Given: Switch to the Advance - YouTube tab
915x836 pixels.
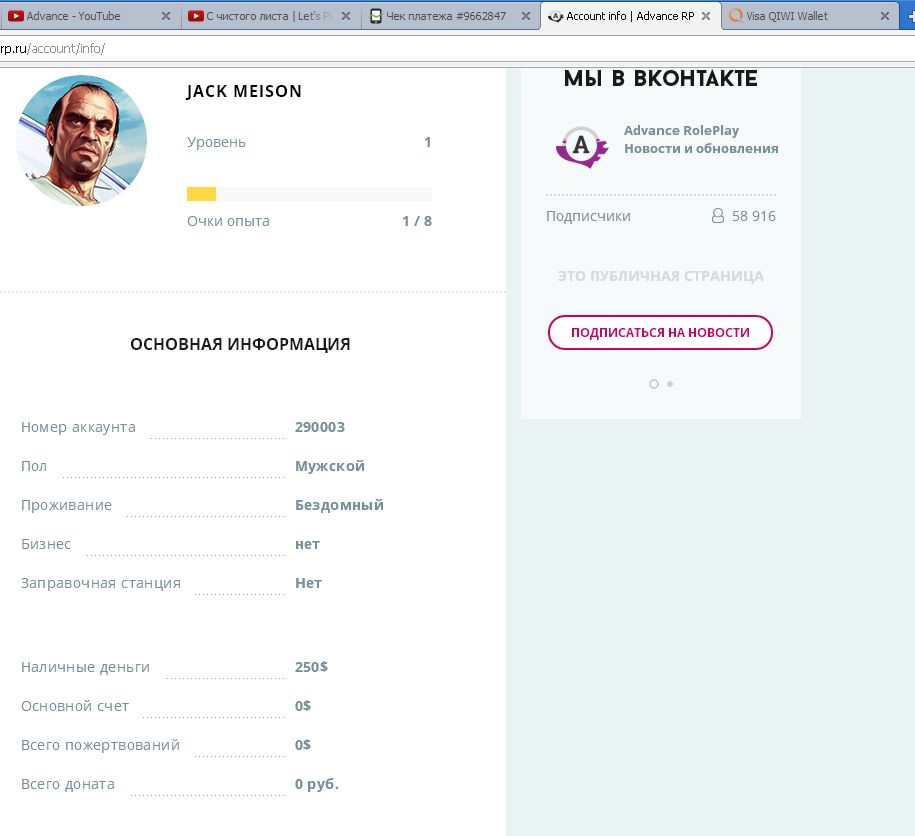Looking at the screenshot, I should (90, 16).
